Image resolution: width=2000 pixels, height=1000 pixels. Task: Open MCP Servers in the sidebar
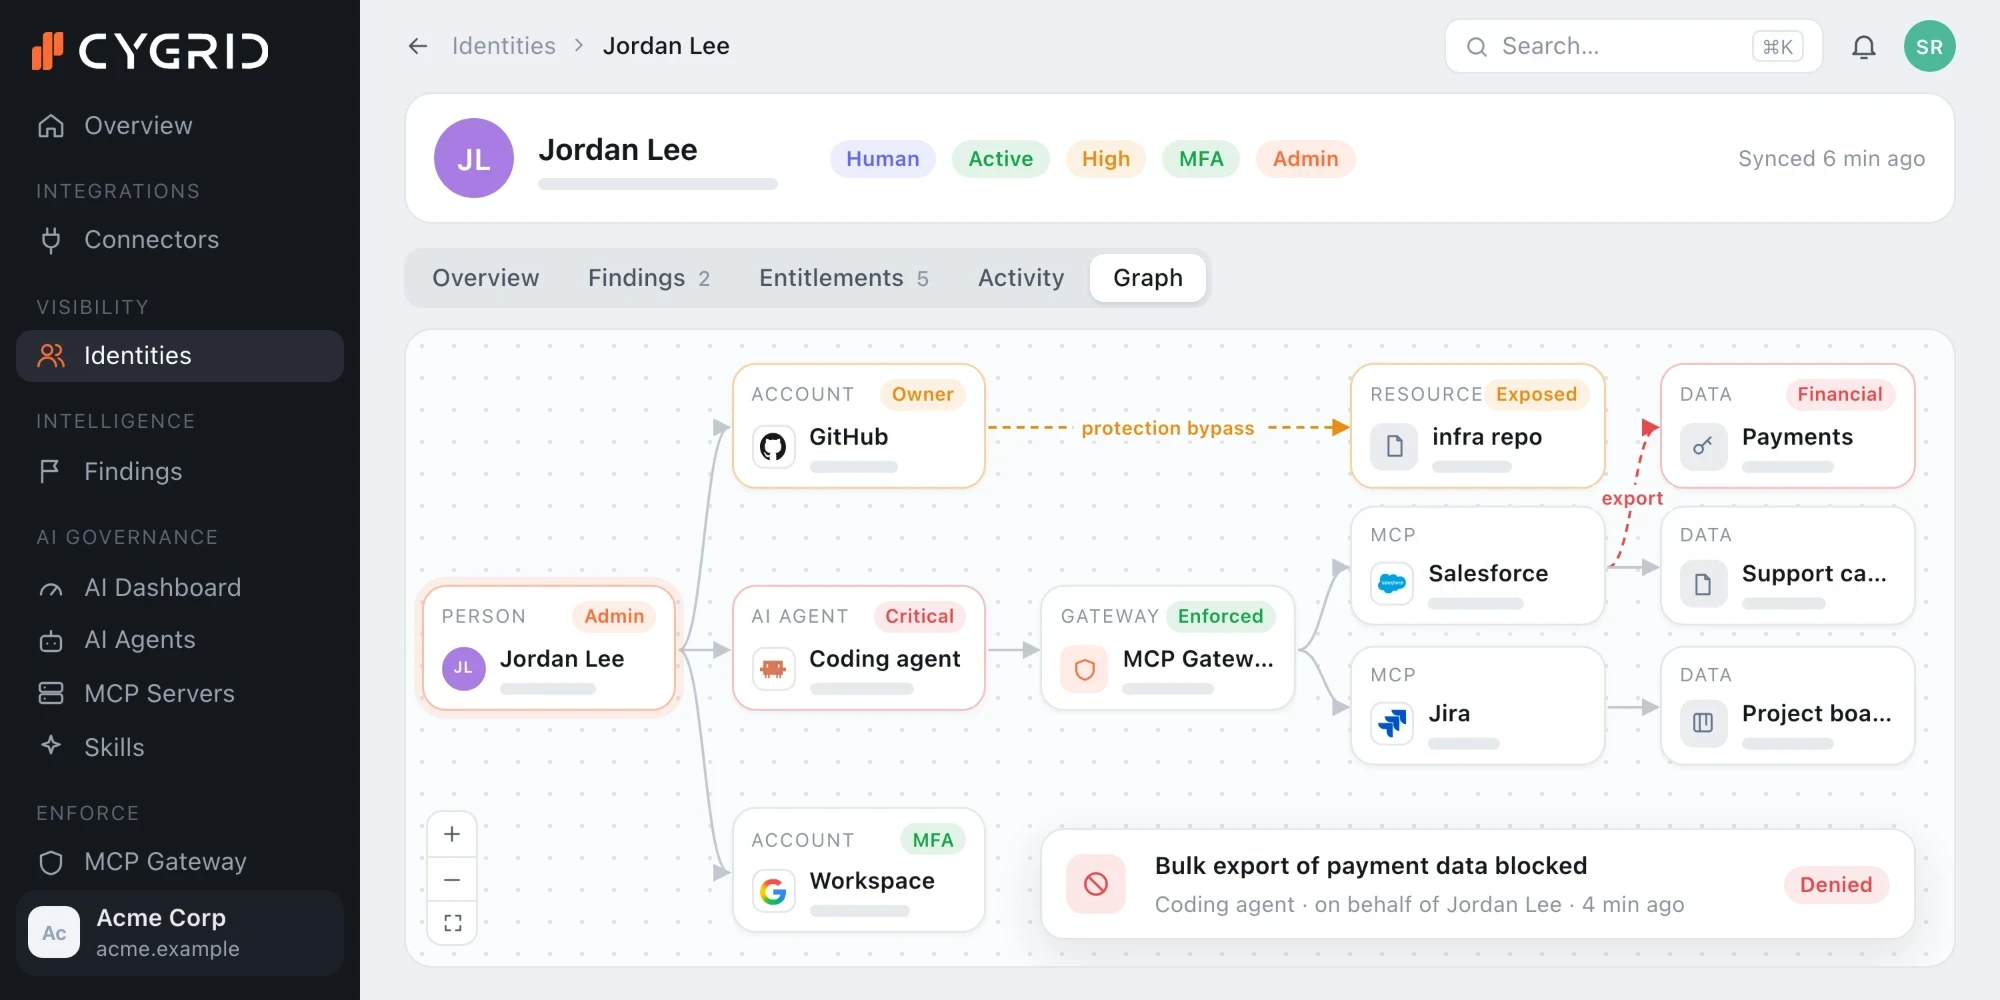tap(180, 694)
